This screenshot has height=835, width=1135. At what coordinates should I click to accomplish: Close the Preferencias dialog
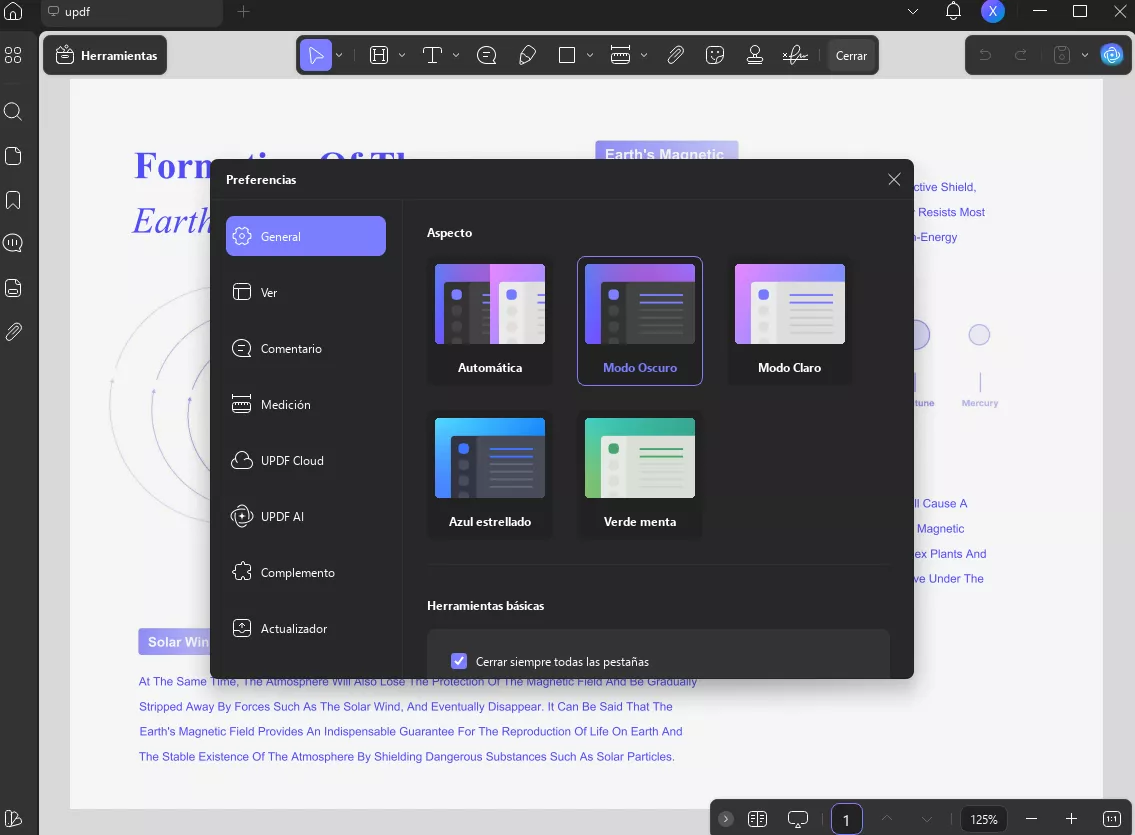tap(895, 179)
